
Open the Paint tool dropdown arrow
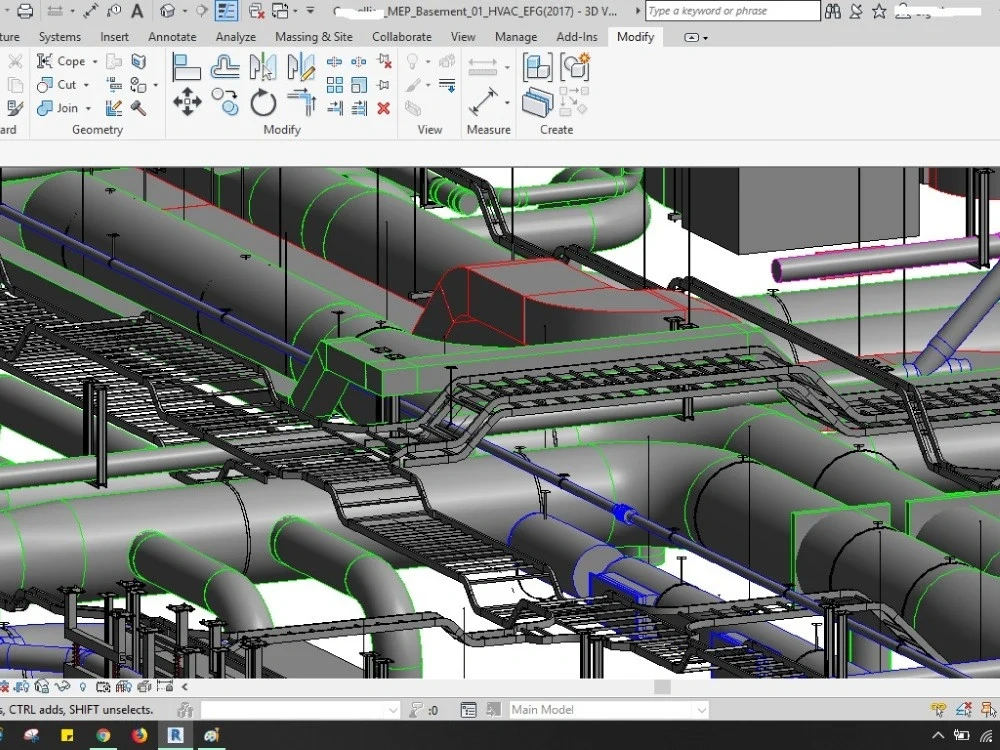tap(155, 85)
